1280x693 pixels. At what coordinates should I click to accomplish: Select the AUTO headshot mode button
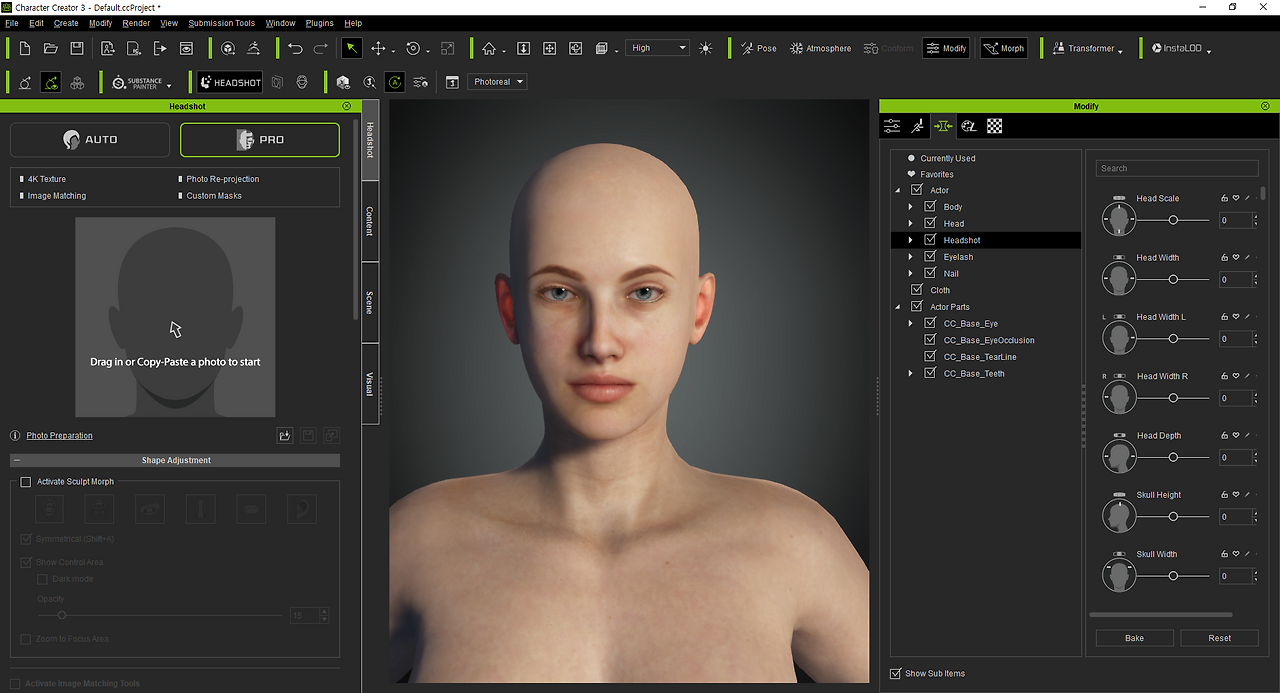pyautogui.click(x=90, y=140)
